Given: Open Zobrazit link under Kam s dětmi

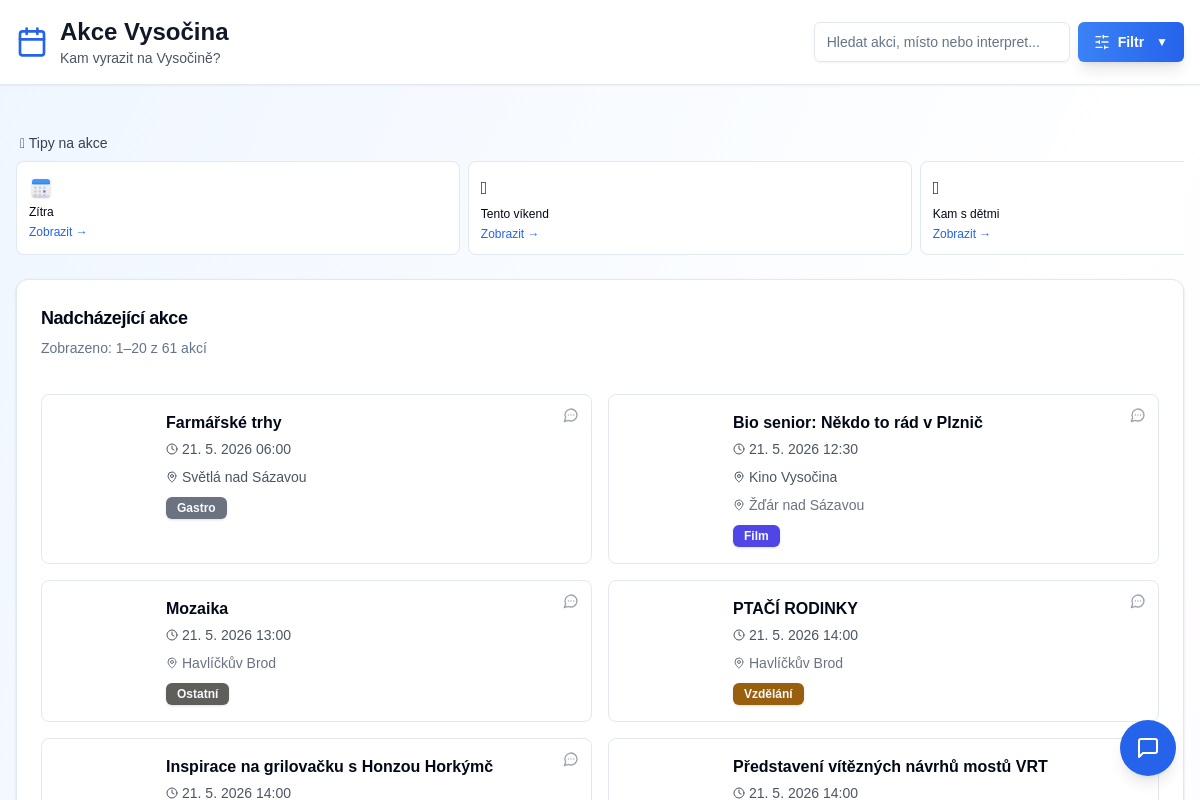Looking at the screenshot, I should click(962, 234).
